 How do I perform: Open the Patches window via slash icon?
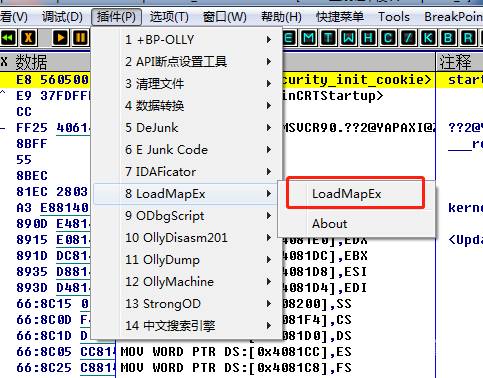(x=408, y=38)
